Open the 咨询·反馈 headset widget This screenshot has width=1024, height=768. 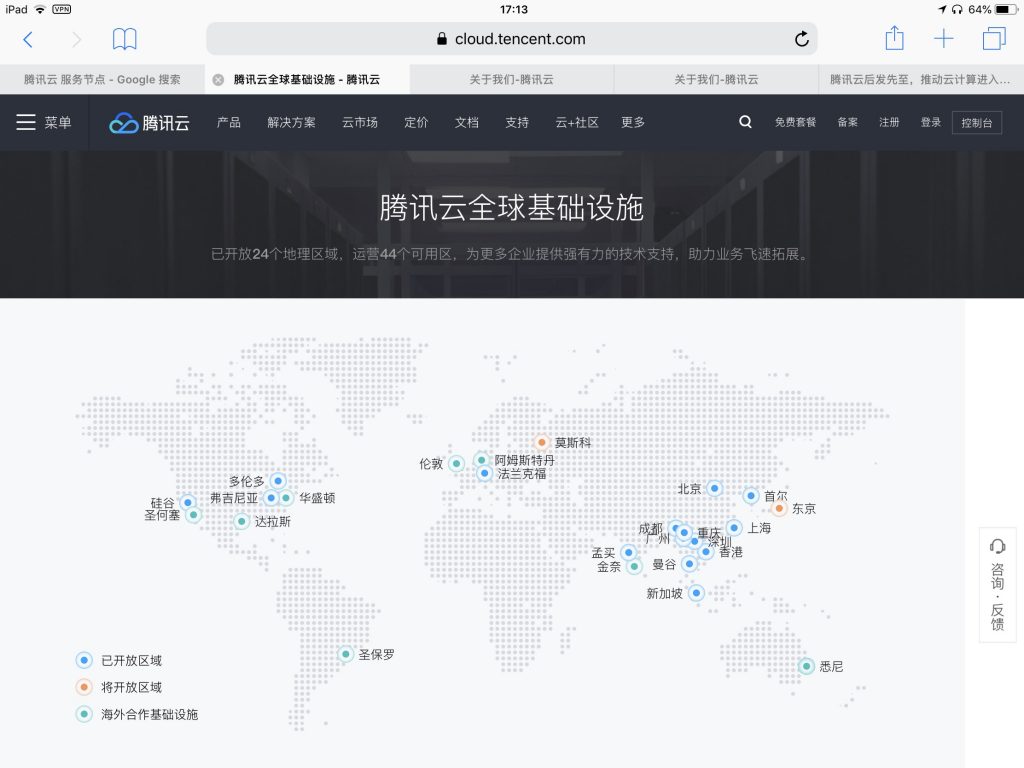click(997, 584)
